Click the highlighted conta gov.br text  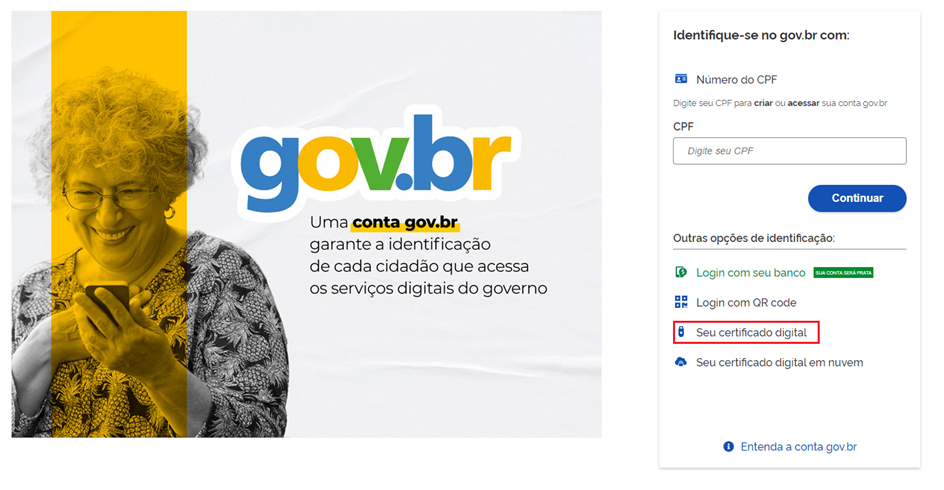click(405, 222)
